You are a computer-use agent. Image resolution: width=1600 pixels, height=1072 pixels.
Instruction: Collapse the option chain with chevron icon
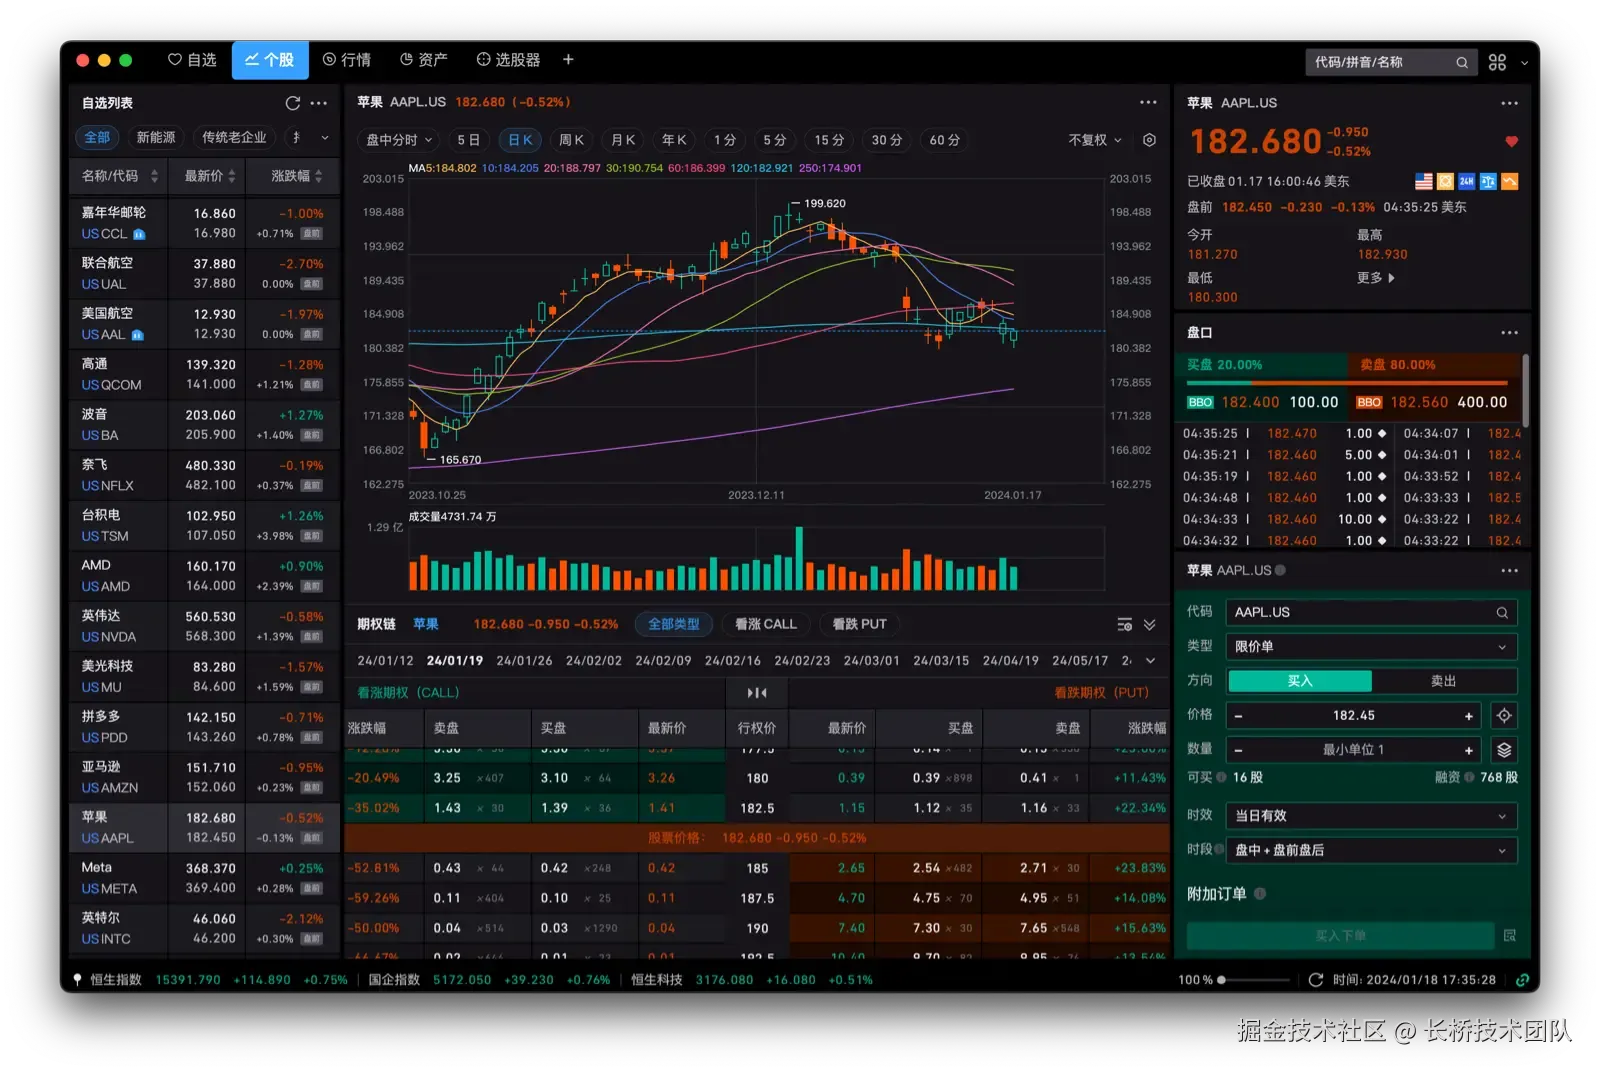(x=1150, y=625)
